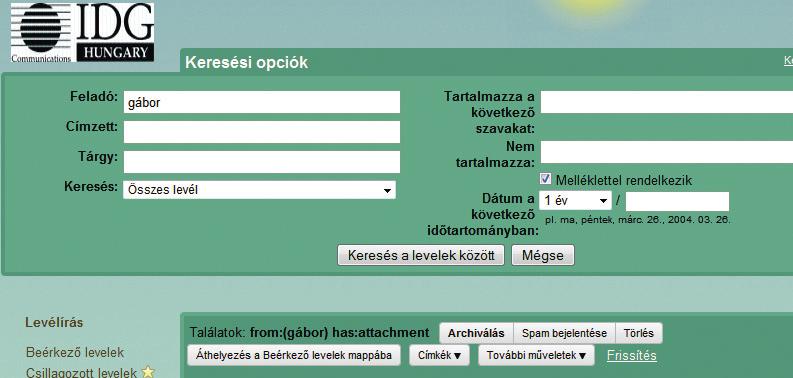Click the date input field after the slash
The height and width of the screenshot is (378, 793).
click(x=677, y=201)
